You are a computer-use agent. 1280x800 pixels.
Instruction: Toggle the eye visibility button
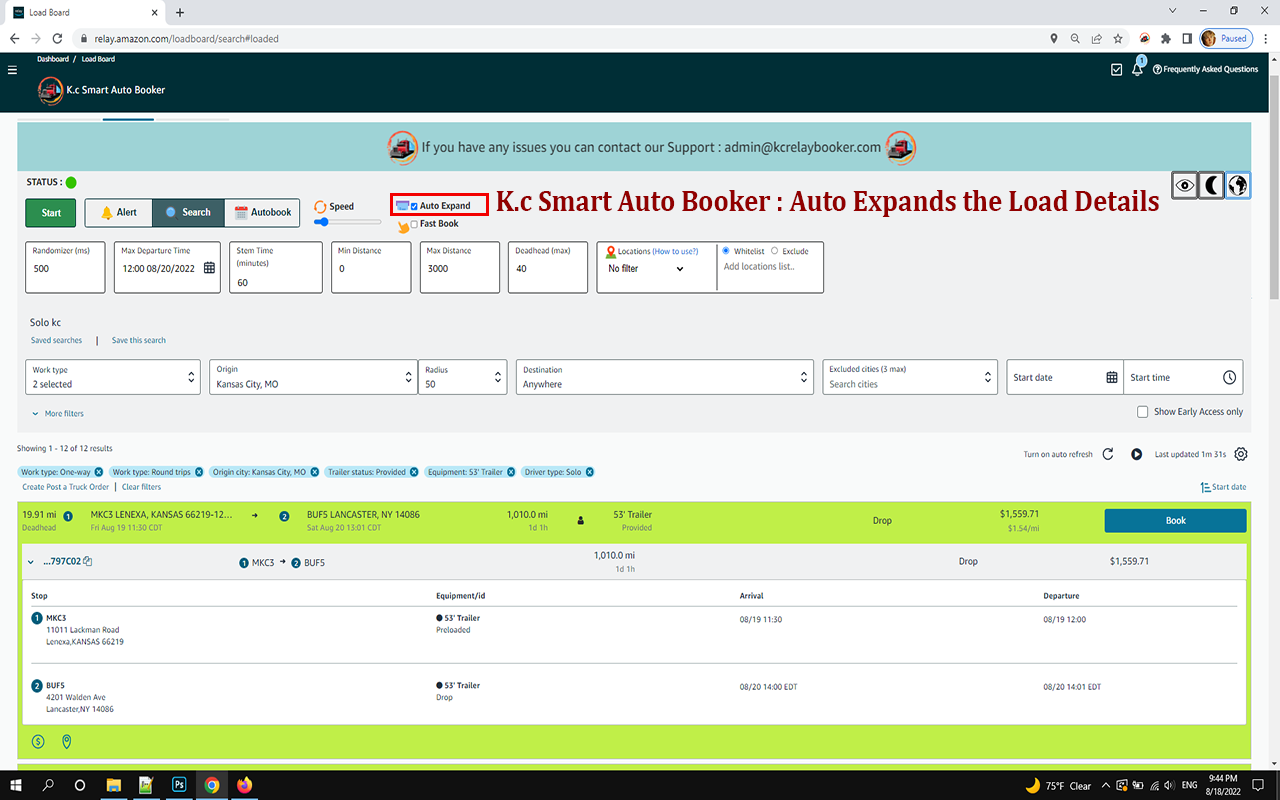[1185, 185]
